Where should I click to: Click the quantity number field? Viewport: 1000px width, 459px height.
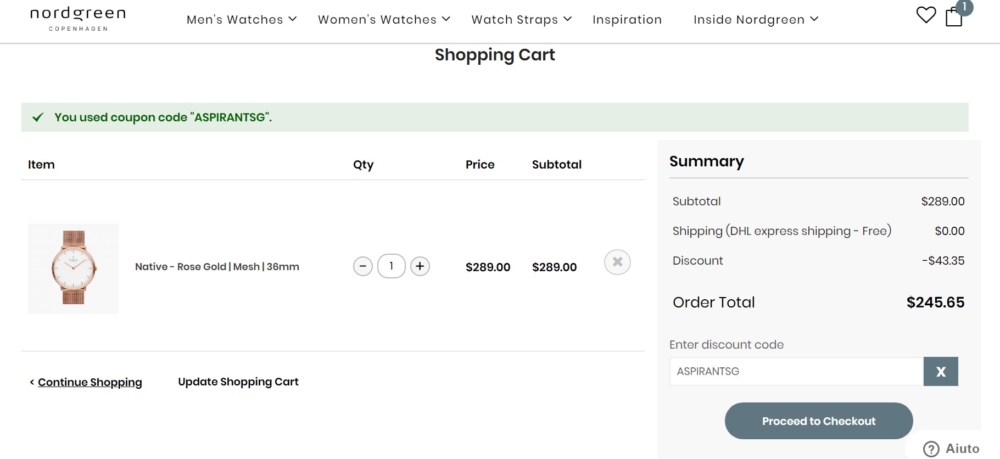click(391, 266)
